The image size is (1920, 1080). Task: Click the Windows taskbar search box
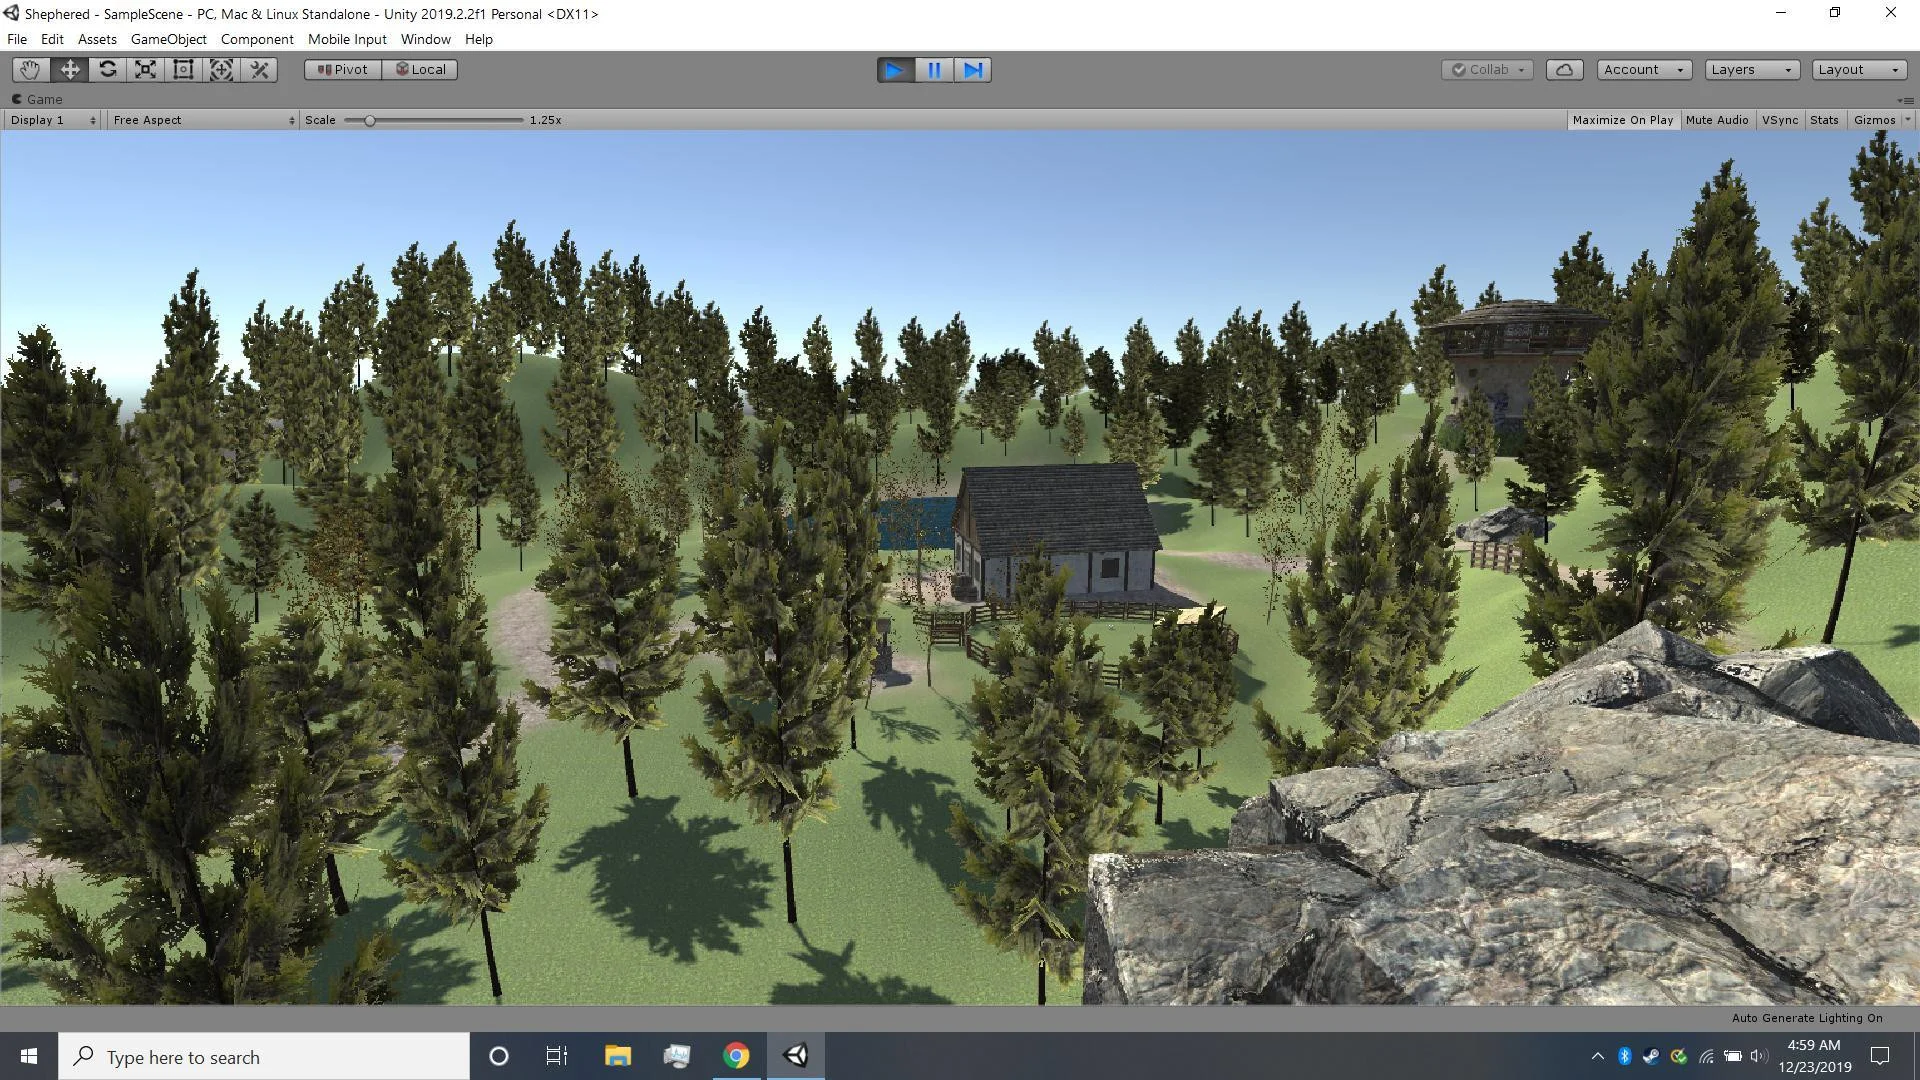click(x=264, y=1057)
